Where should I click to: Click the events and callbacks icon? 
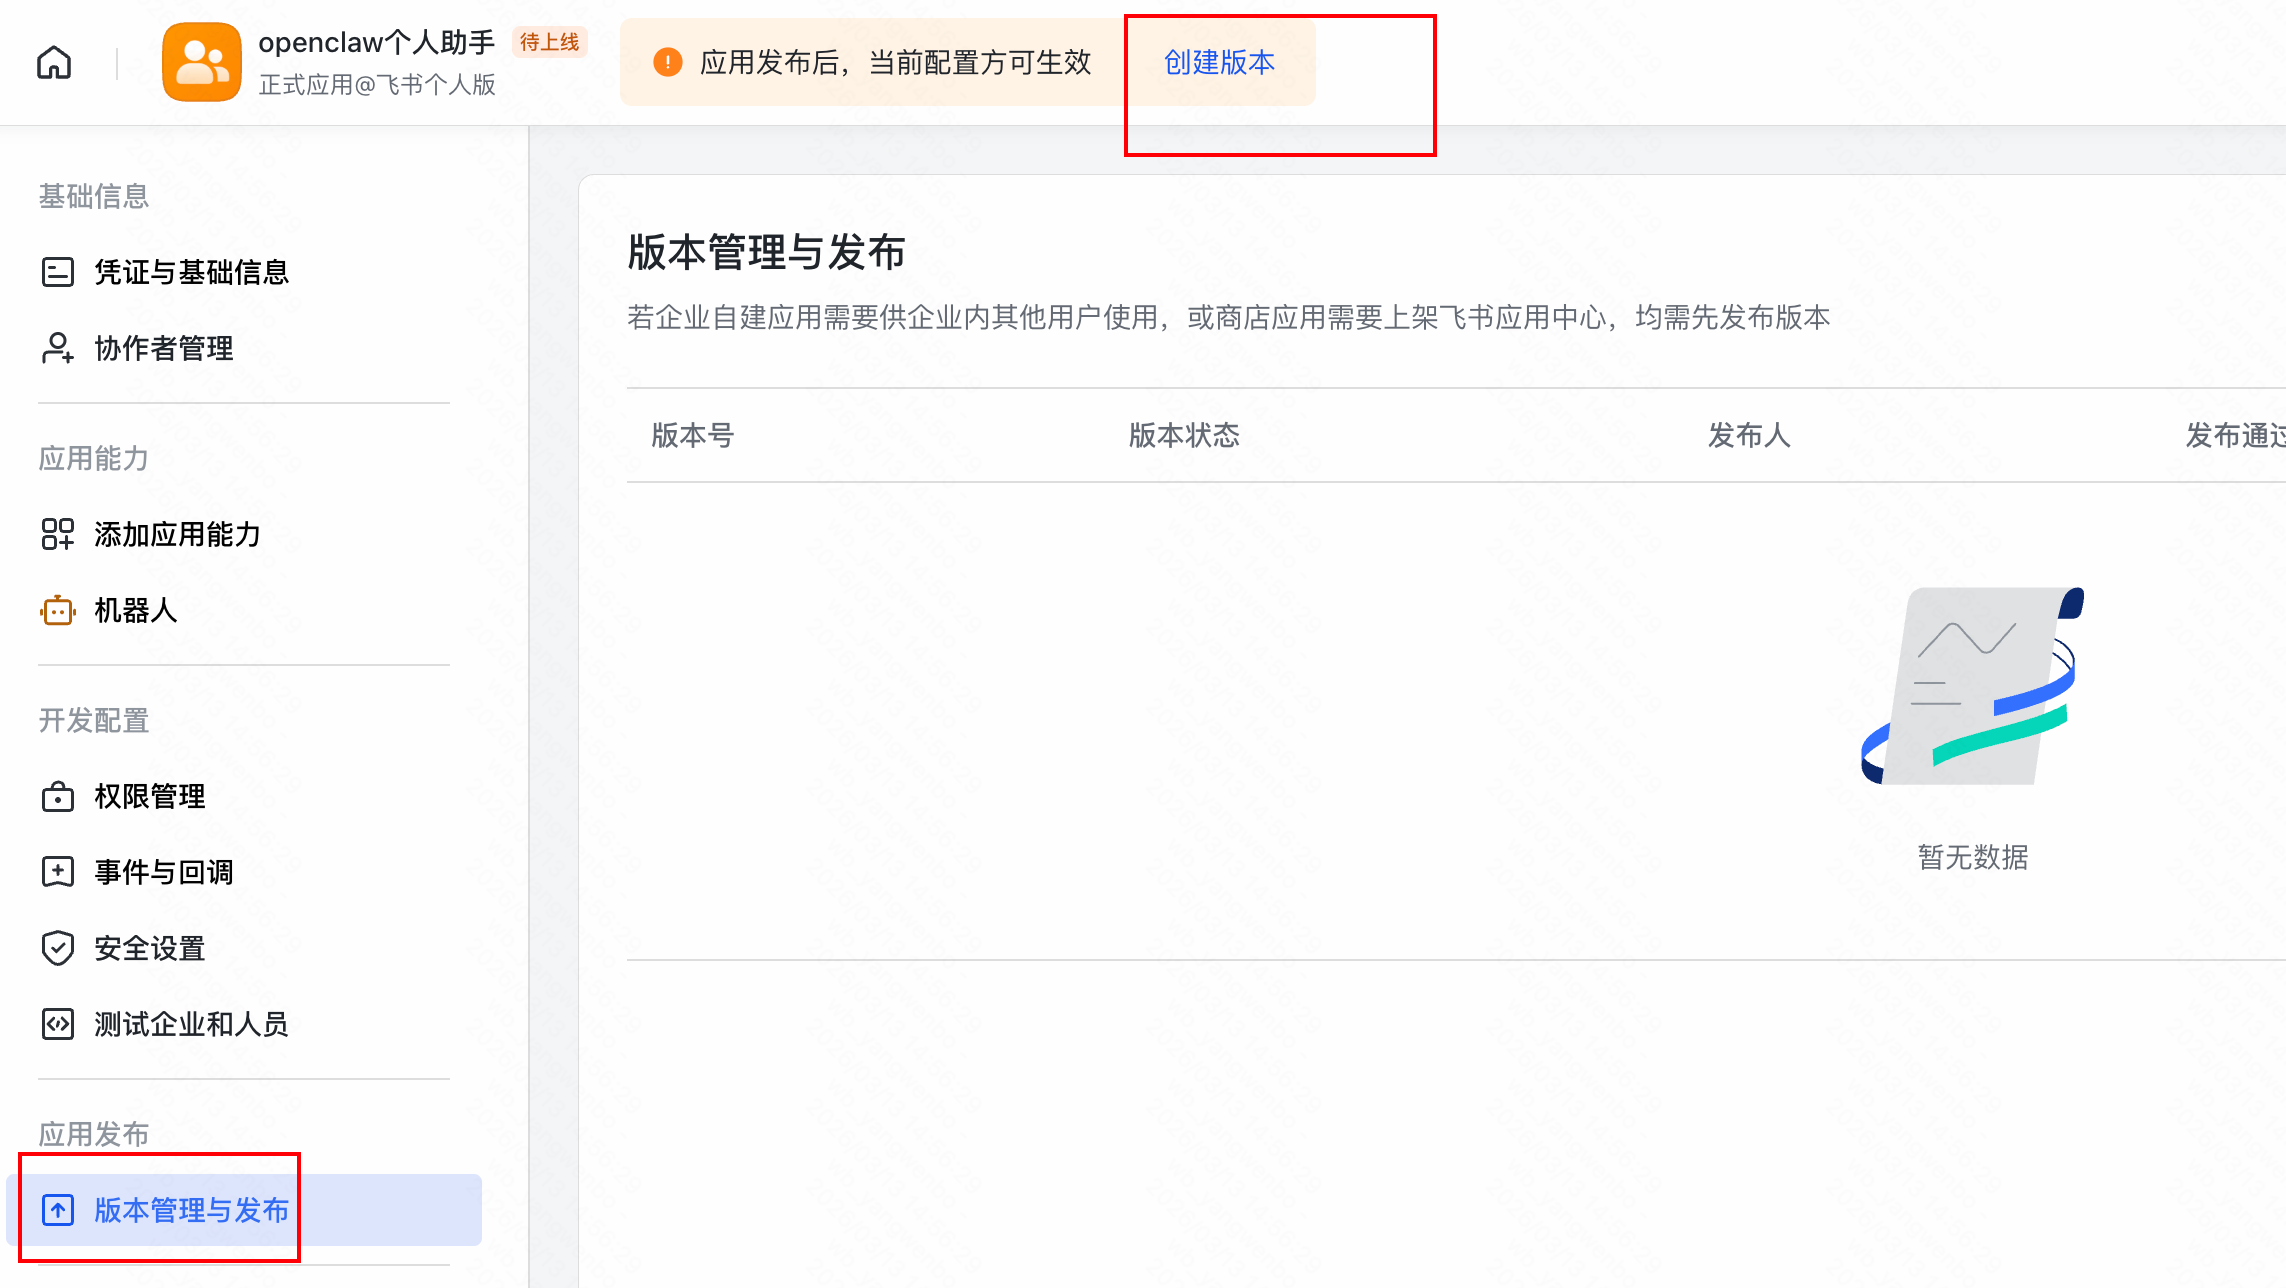point(57,872)
